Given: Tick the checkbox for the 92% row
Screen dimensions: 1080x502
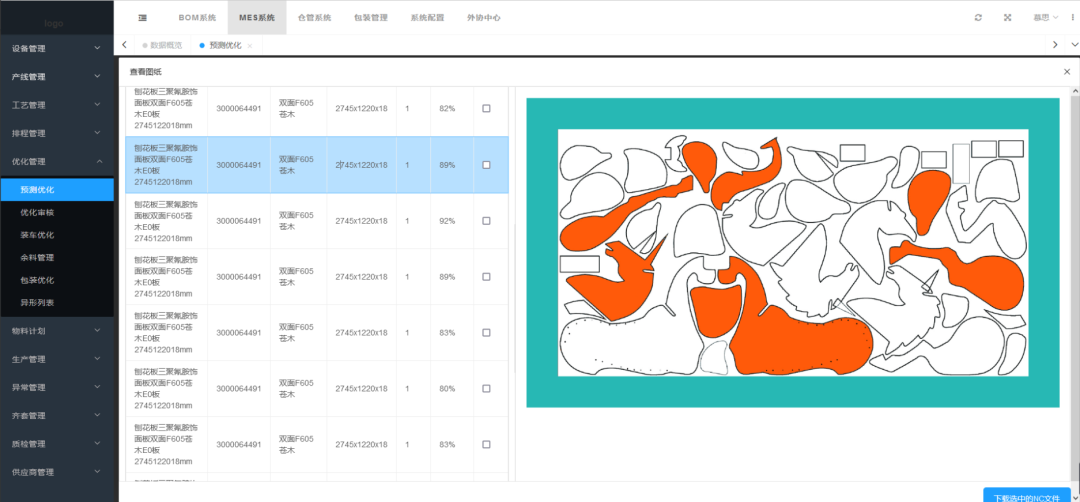Looking at the screenshot, I should pos(486,221).
